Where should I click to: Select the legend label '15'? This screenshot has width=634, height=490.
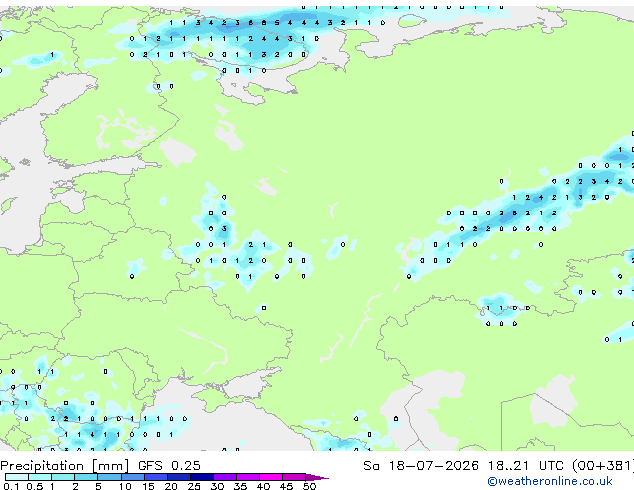coord(148,486)
